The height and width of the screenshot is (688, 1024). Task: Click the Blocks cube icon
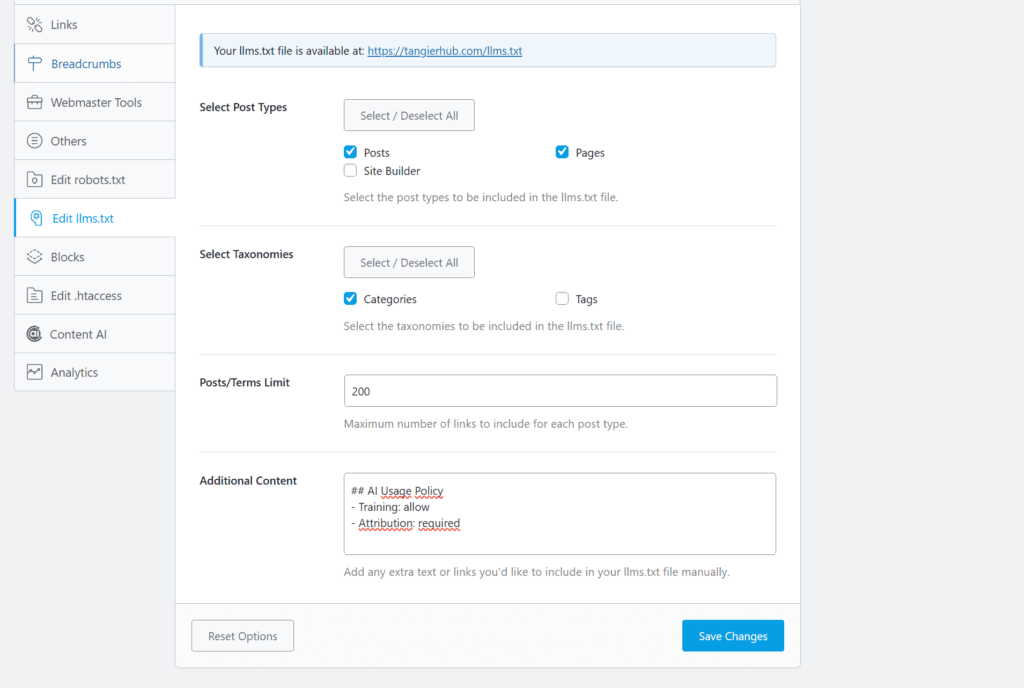pos(34,257)
